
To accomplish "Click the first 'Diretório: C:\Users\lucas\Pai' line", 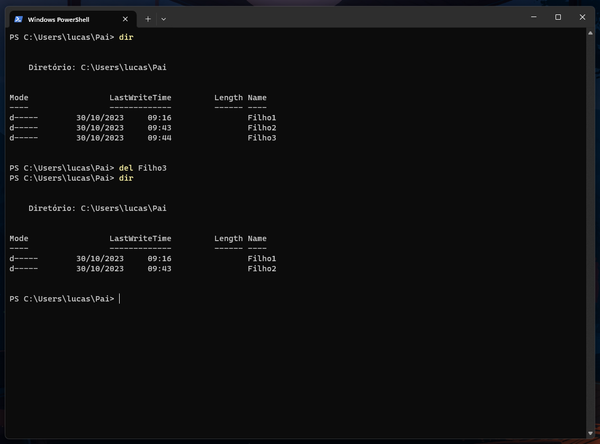I will point(97,67).
